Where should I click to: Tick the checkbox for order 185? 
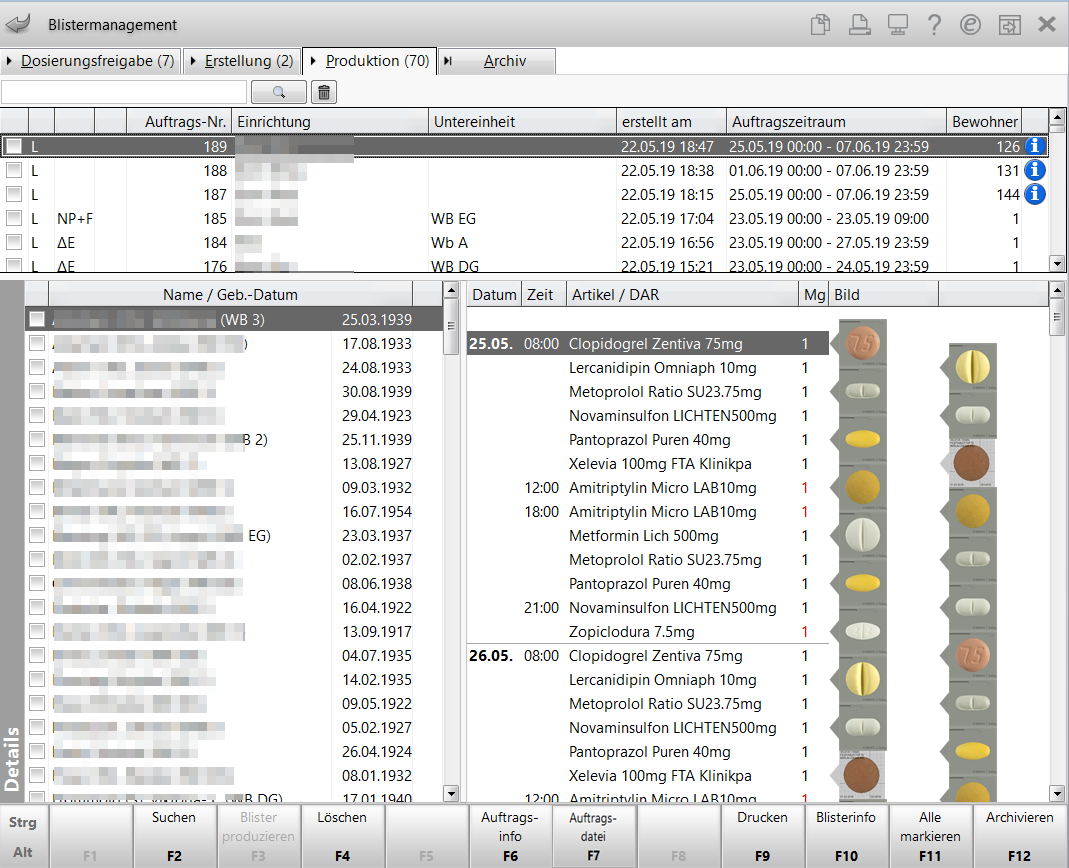click(14, 218)
